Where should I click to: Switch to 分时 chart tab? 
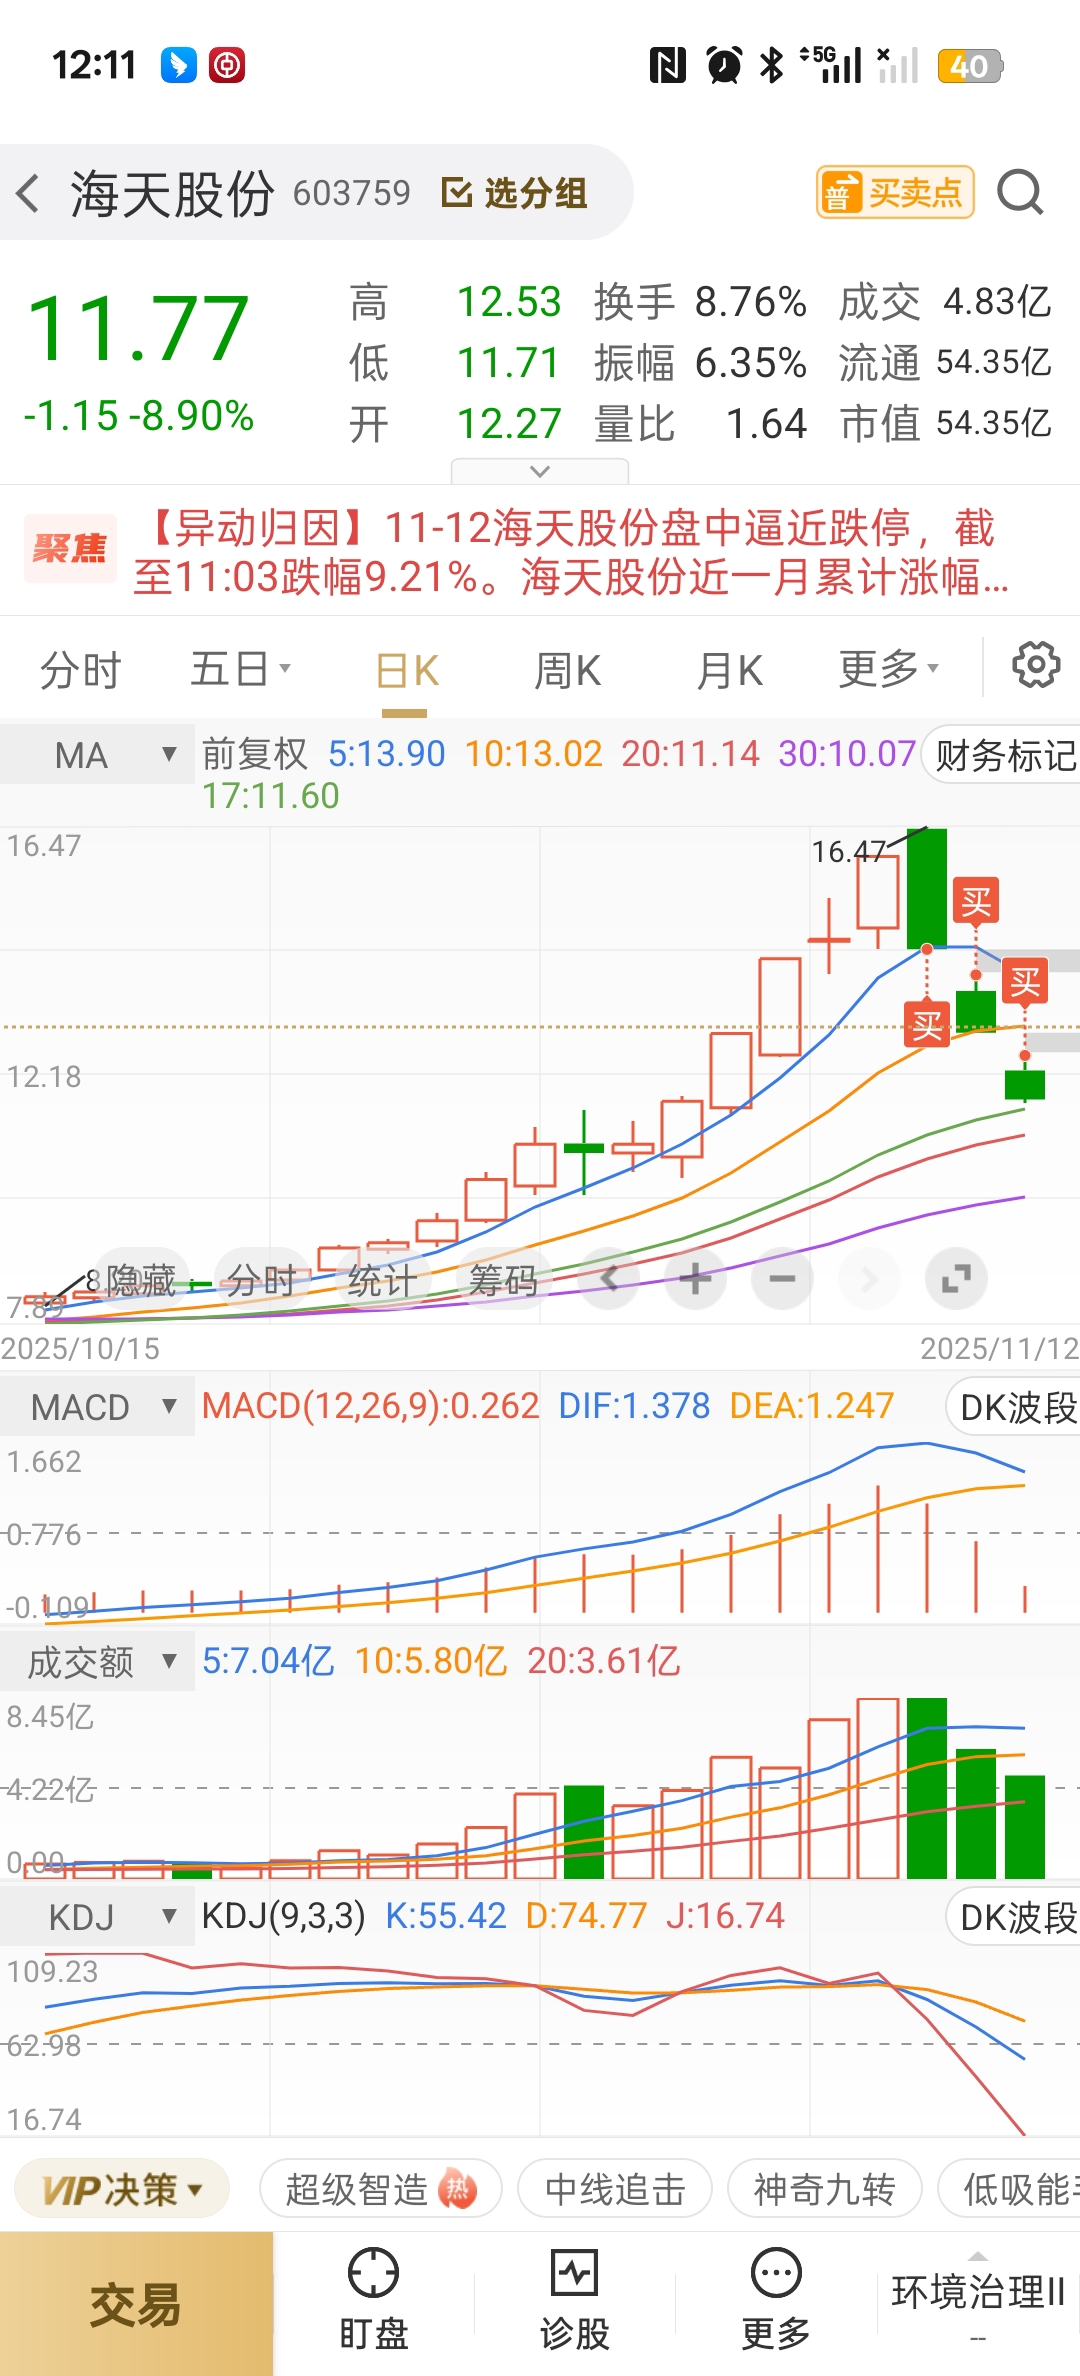coord(80,670)
